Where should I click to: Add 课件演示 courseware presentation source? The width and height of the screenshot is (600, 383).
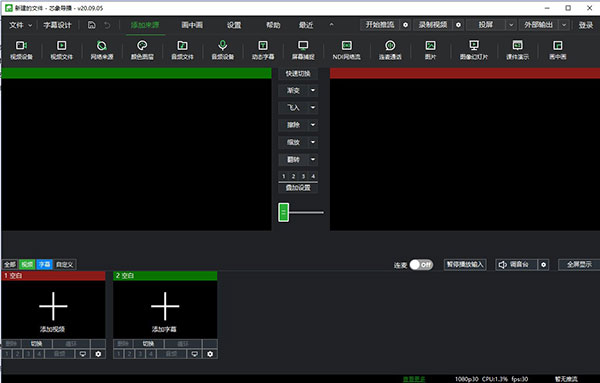(x=517, y=50)
